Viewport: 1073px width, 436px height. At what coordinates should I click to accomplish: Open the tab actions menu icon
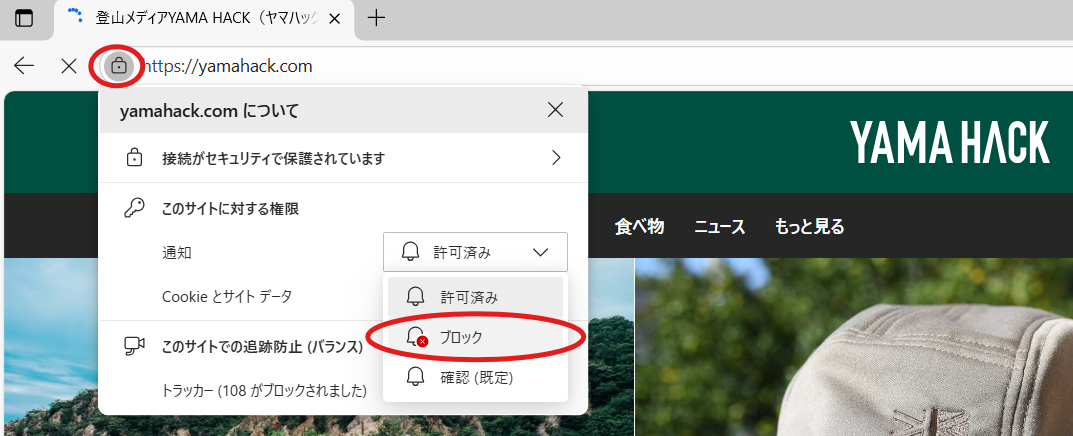23,18
